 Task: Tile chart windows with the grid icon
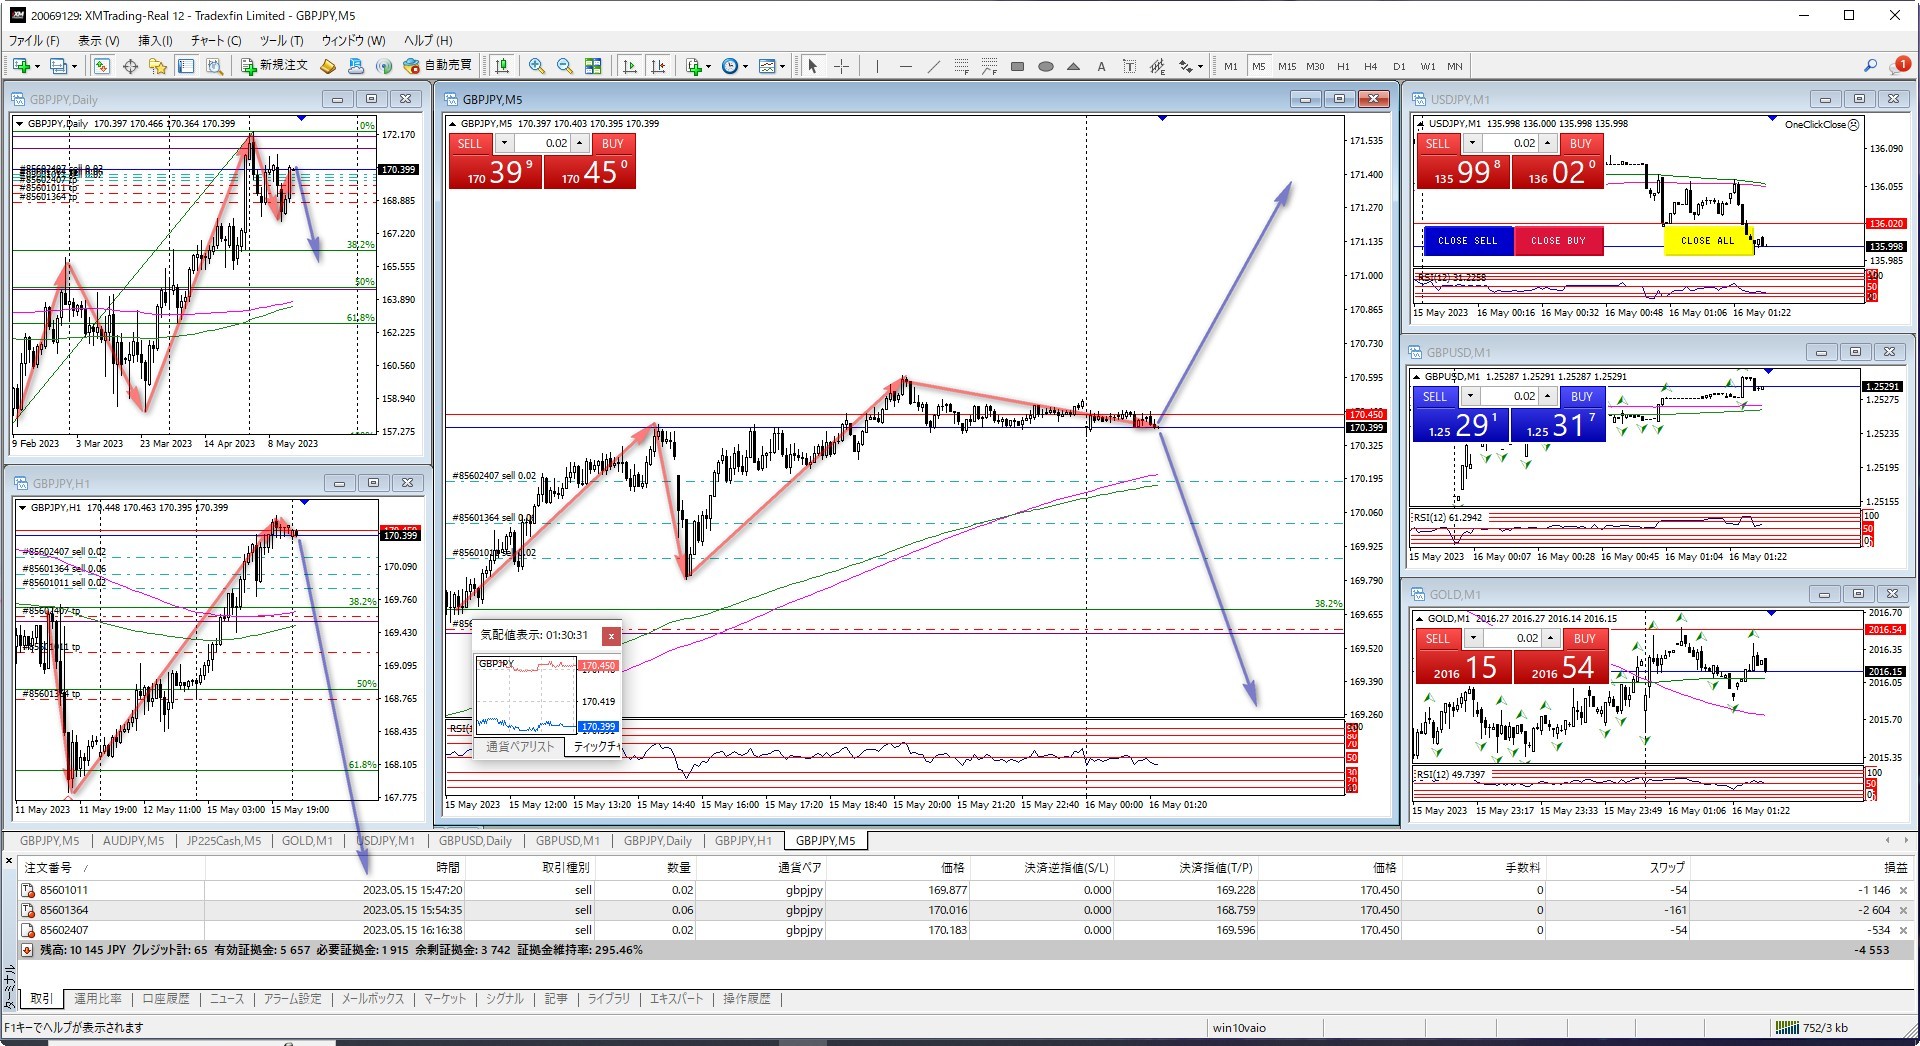click(593, 66)
